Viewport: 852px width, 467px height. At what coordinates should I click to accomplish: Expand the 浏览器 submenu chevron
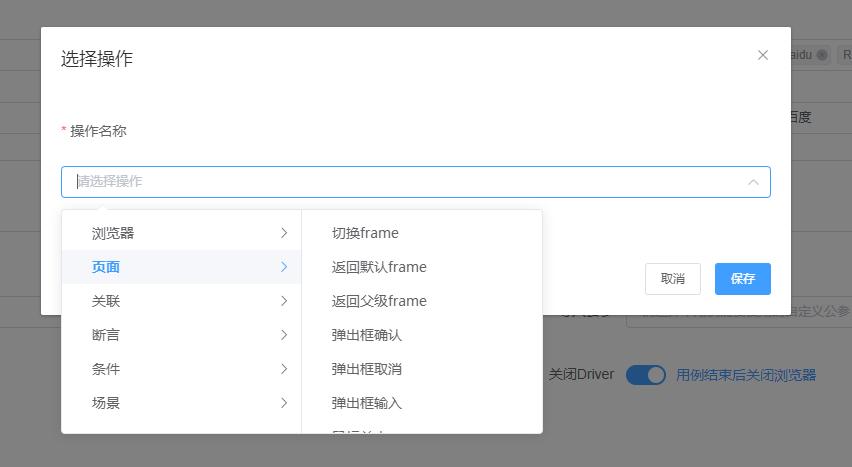(284, 233)
